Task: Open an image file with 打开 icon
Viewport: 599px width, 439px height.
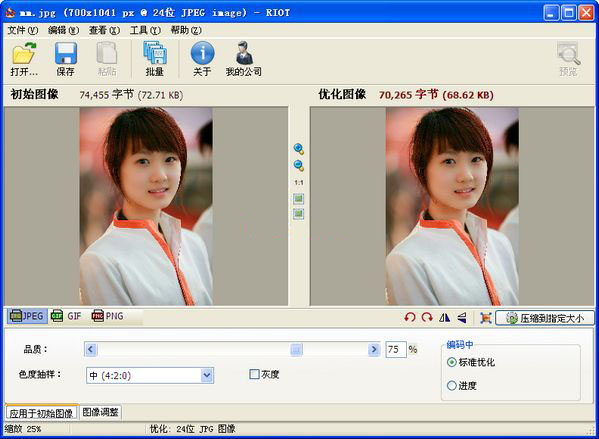Action: (x=24, y=59)
